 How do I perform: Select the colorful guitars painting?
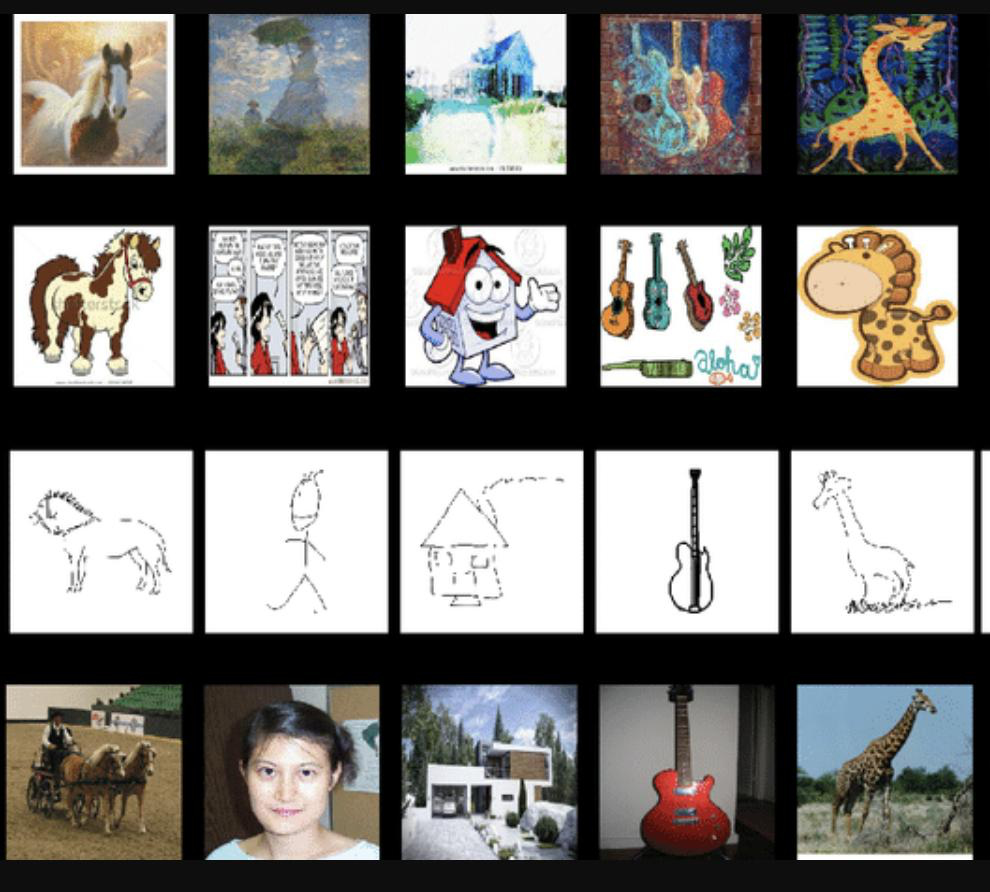[681, 94]
